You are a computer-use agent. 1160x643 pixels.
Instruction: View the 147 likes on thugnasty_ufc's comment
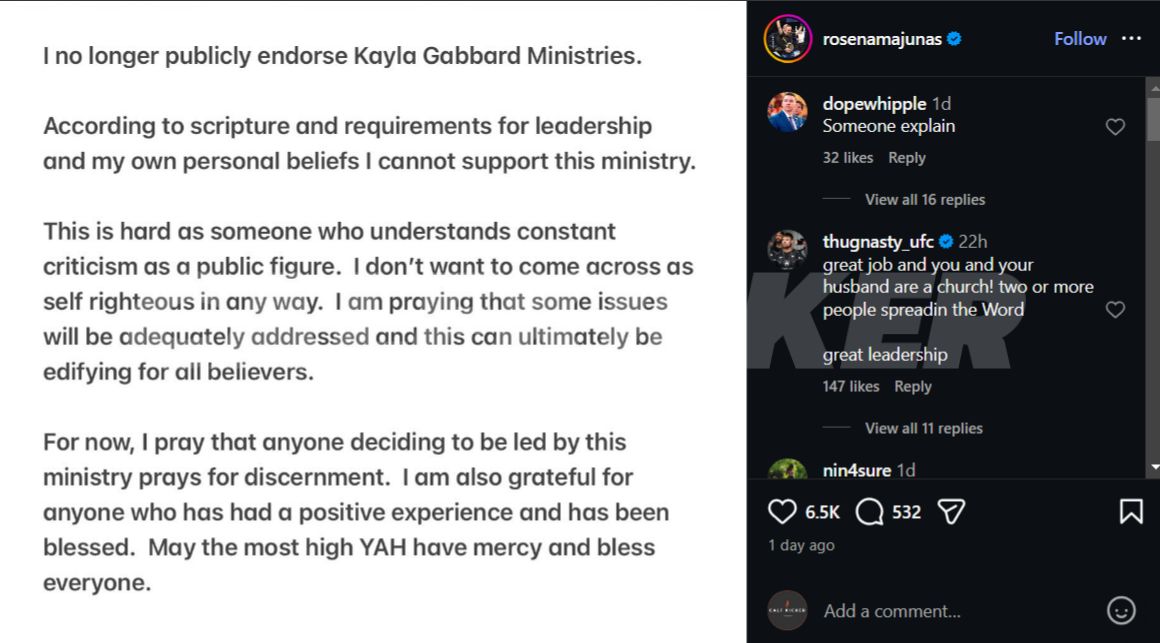pyautogui.click(x=851, y=387)
